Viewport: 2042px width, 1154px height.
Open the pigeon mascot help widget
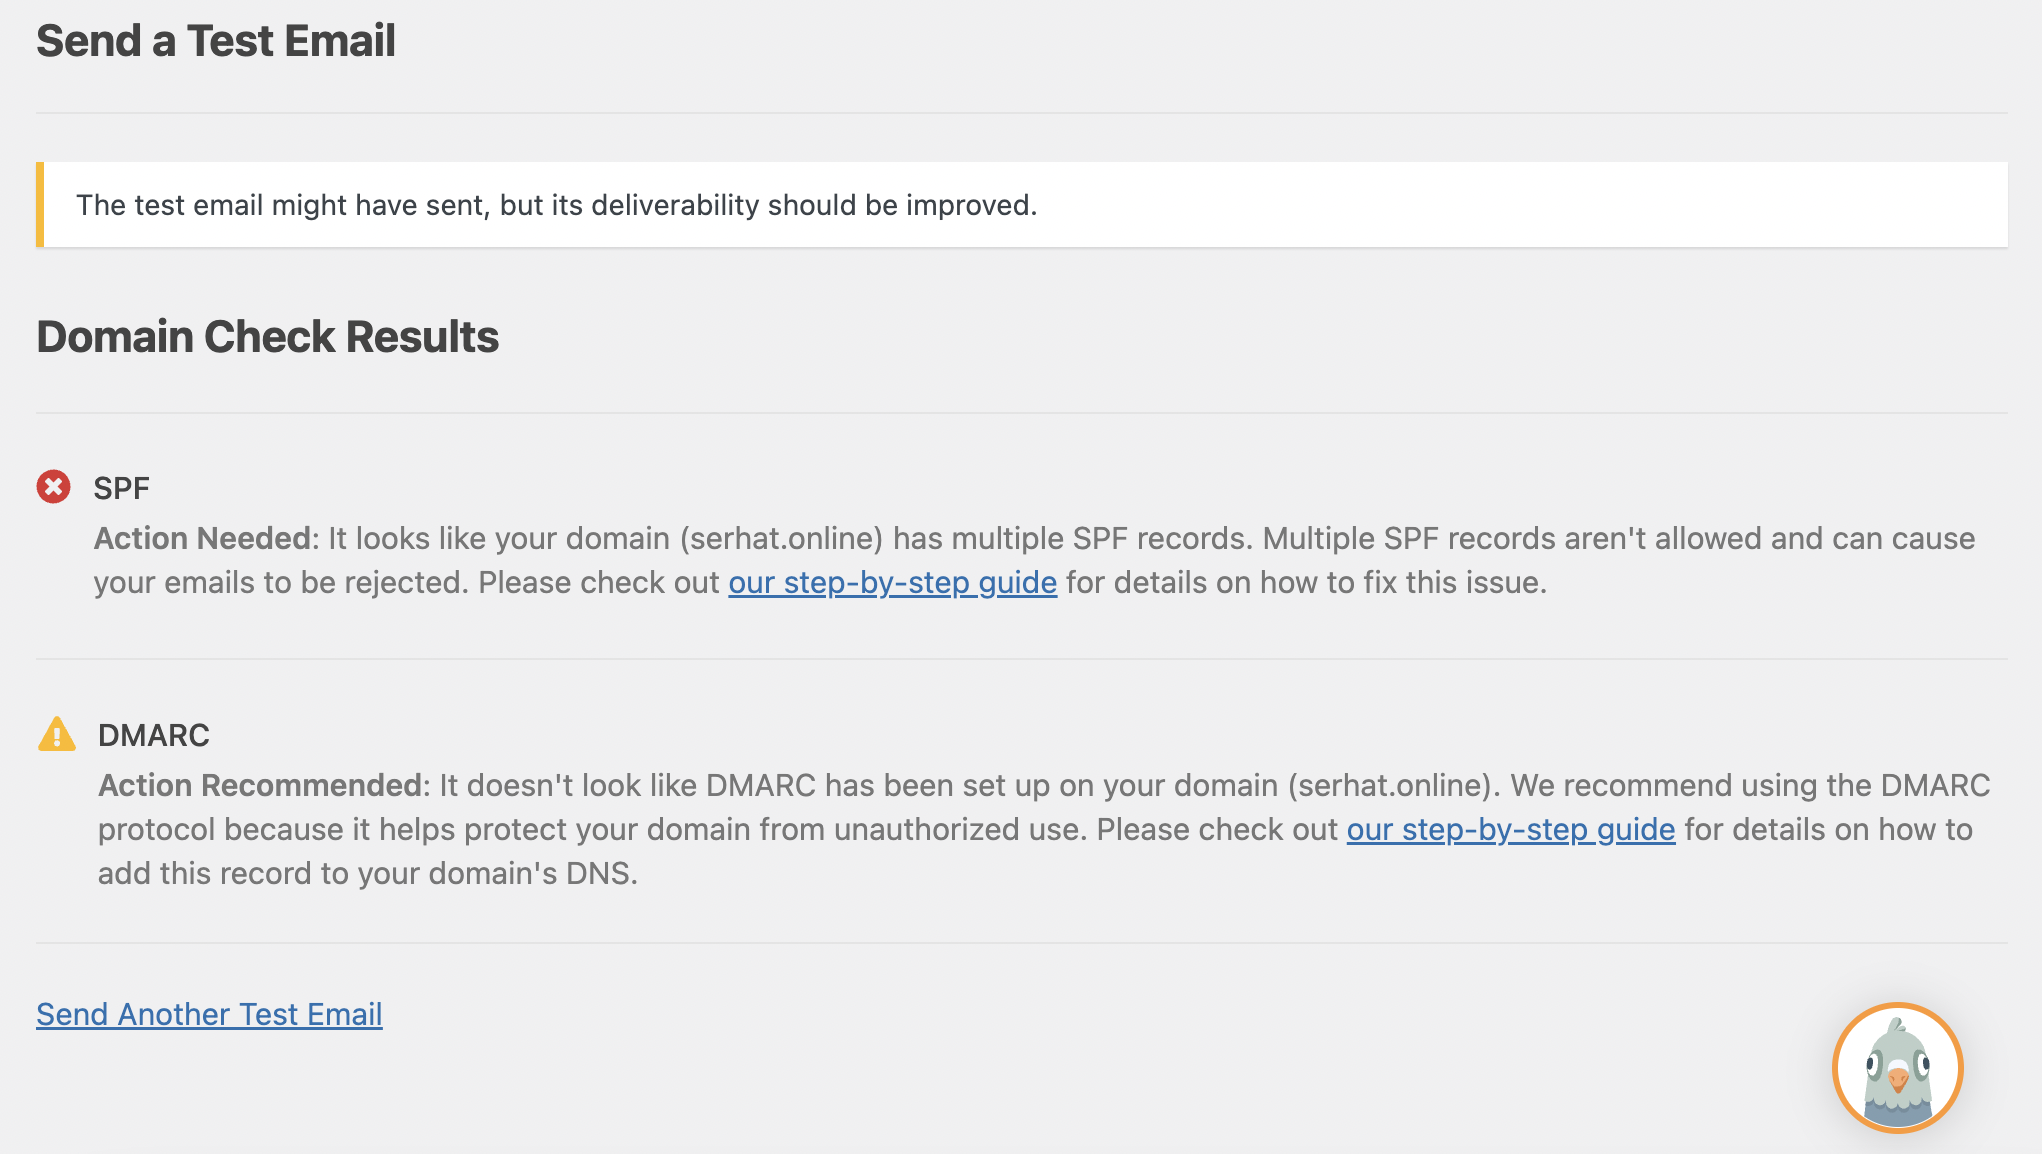tap(1897, 1067)
